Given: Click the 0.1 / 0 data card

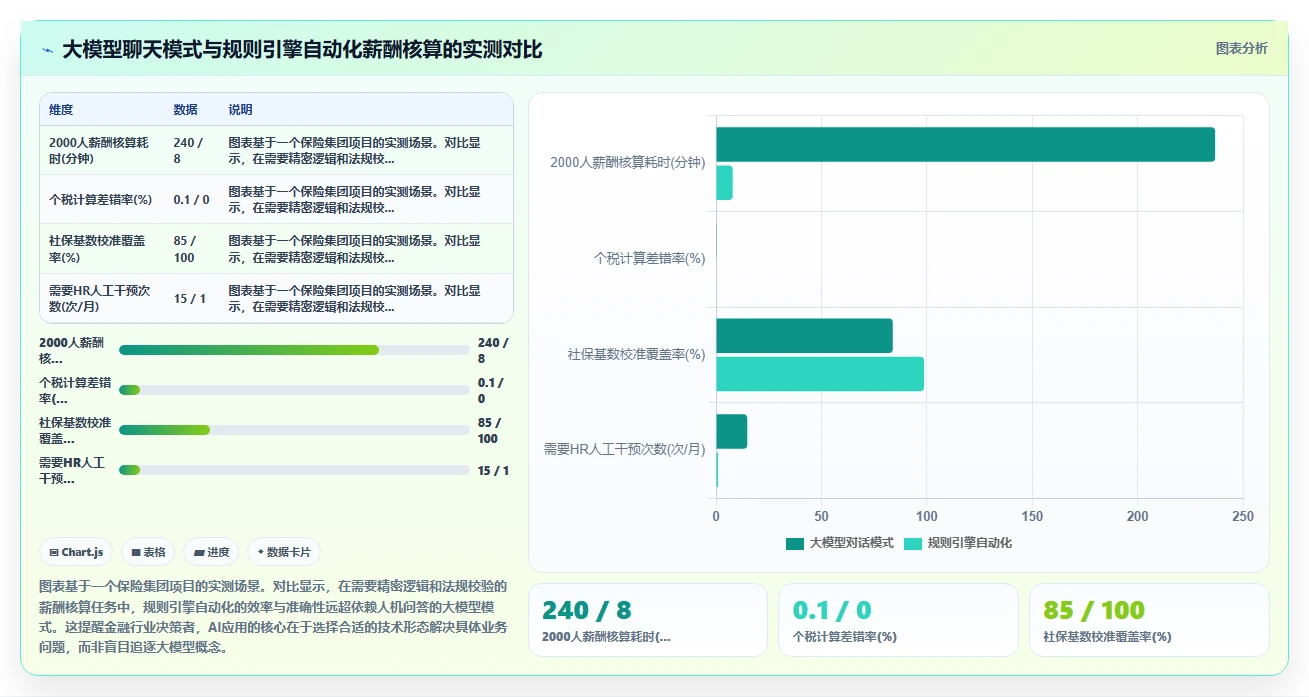Looking at the screenshot, I should (x=898, y=620).
